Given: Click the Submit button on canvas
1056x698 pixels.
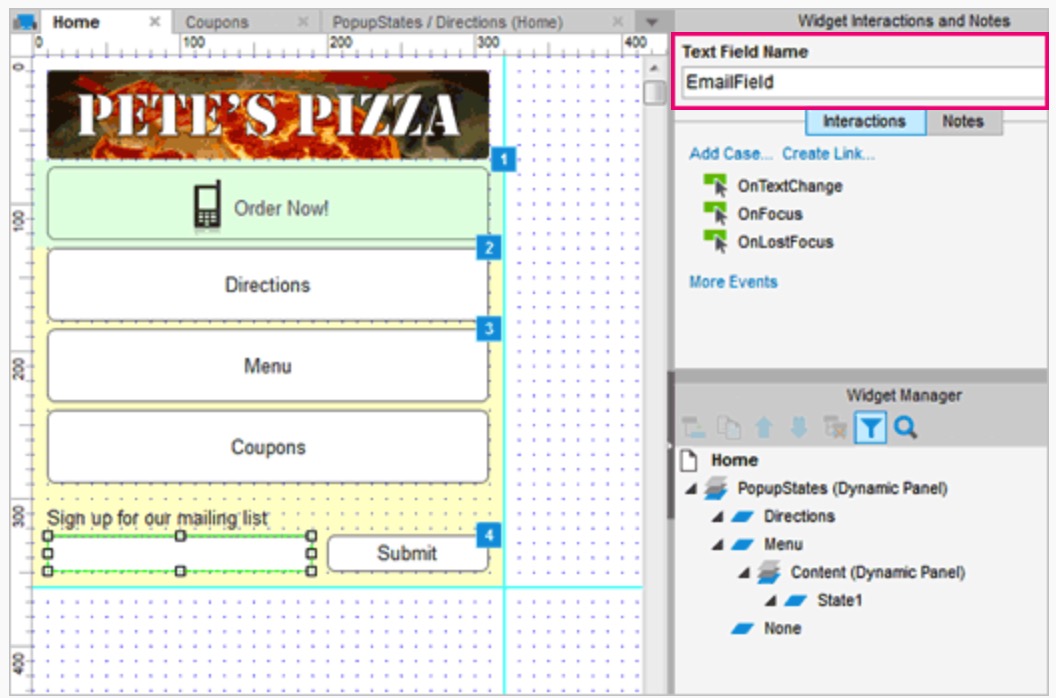Looking at the screenshot, I should (407, 553).
